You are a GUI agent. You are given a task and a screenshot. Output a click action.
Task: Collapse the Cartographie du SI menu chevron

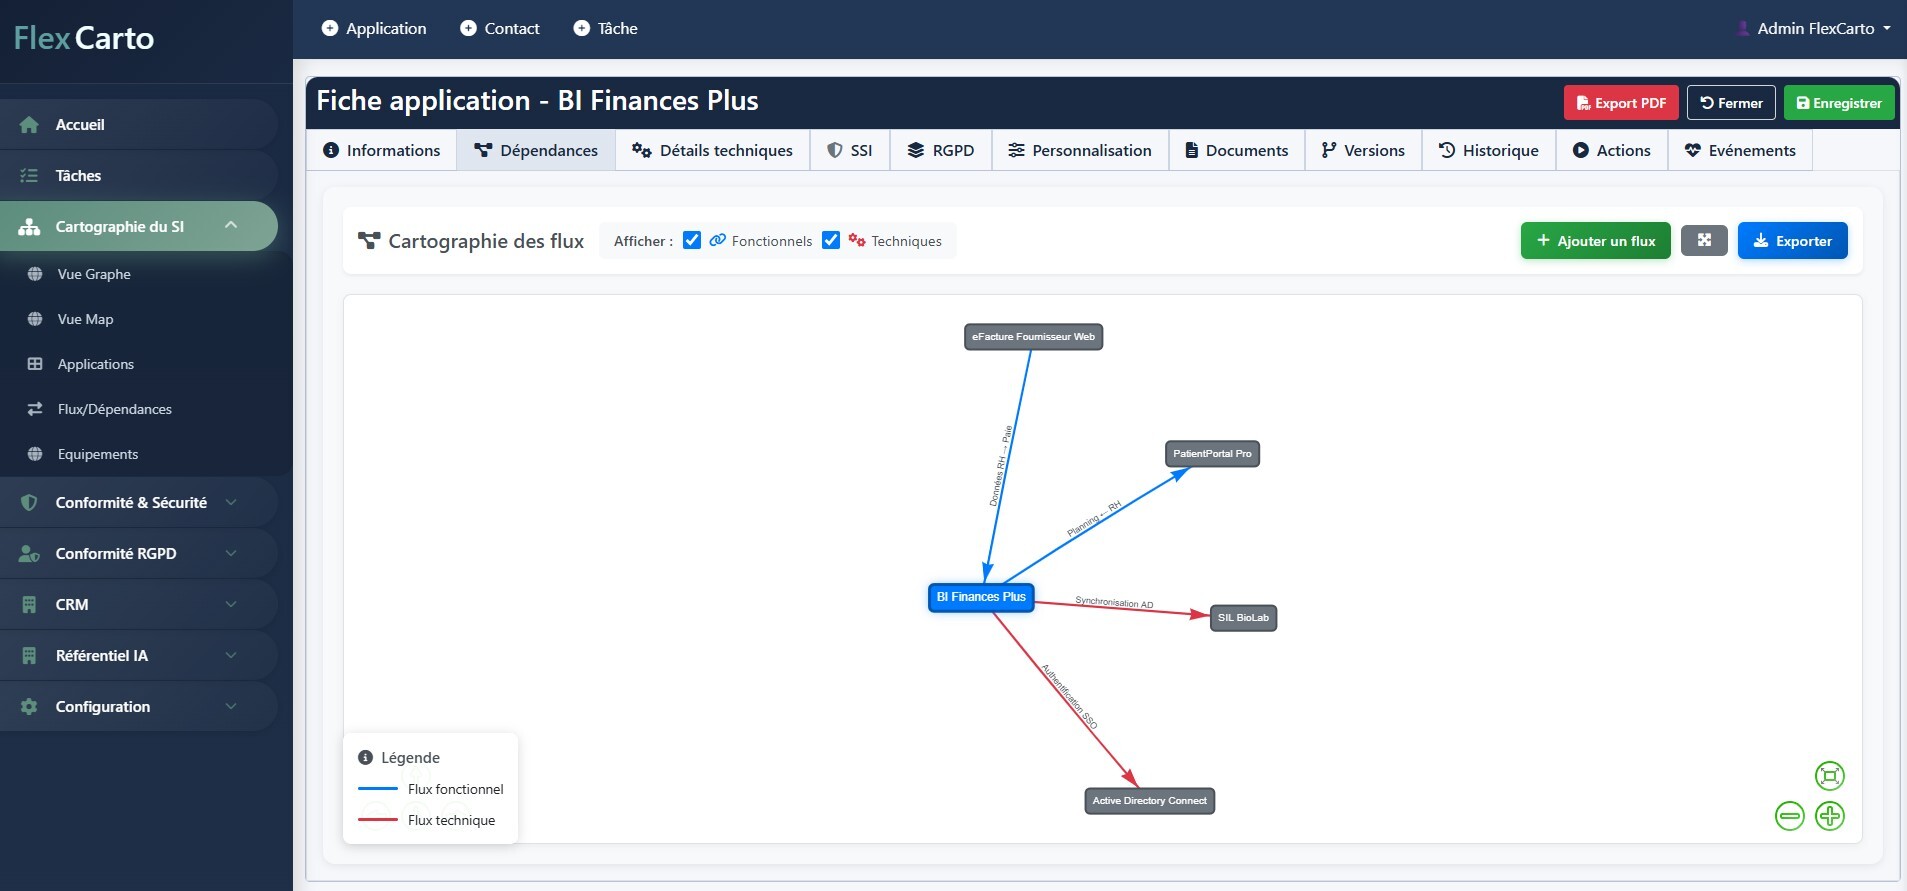231,226
